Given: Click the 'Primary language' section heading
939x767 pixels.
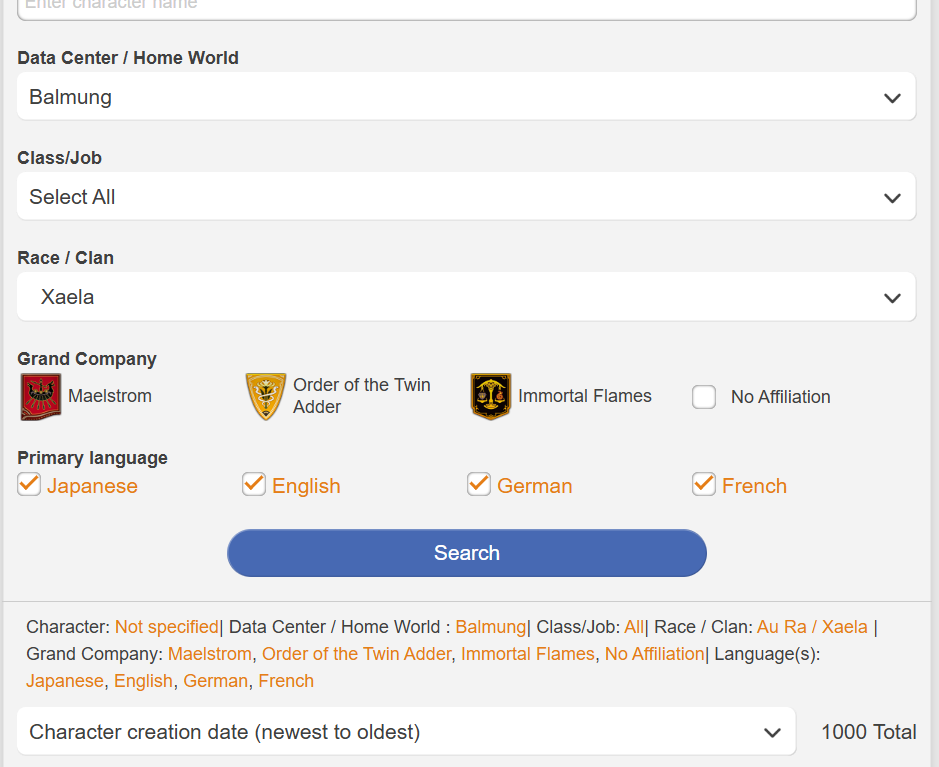Looking at the screenshot, I should [x=92, y=458].
